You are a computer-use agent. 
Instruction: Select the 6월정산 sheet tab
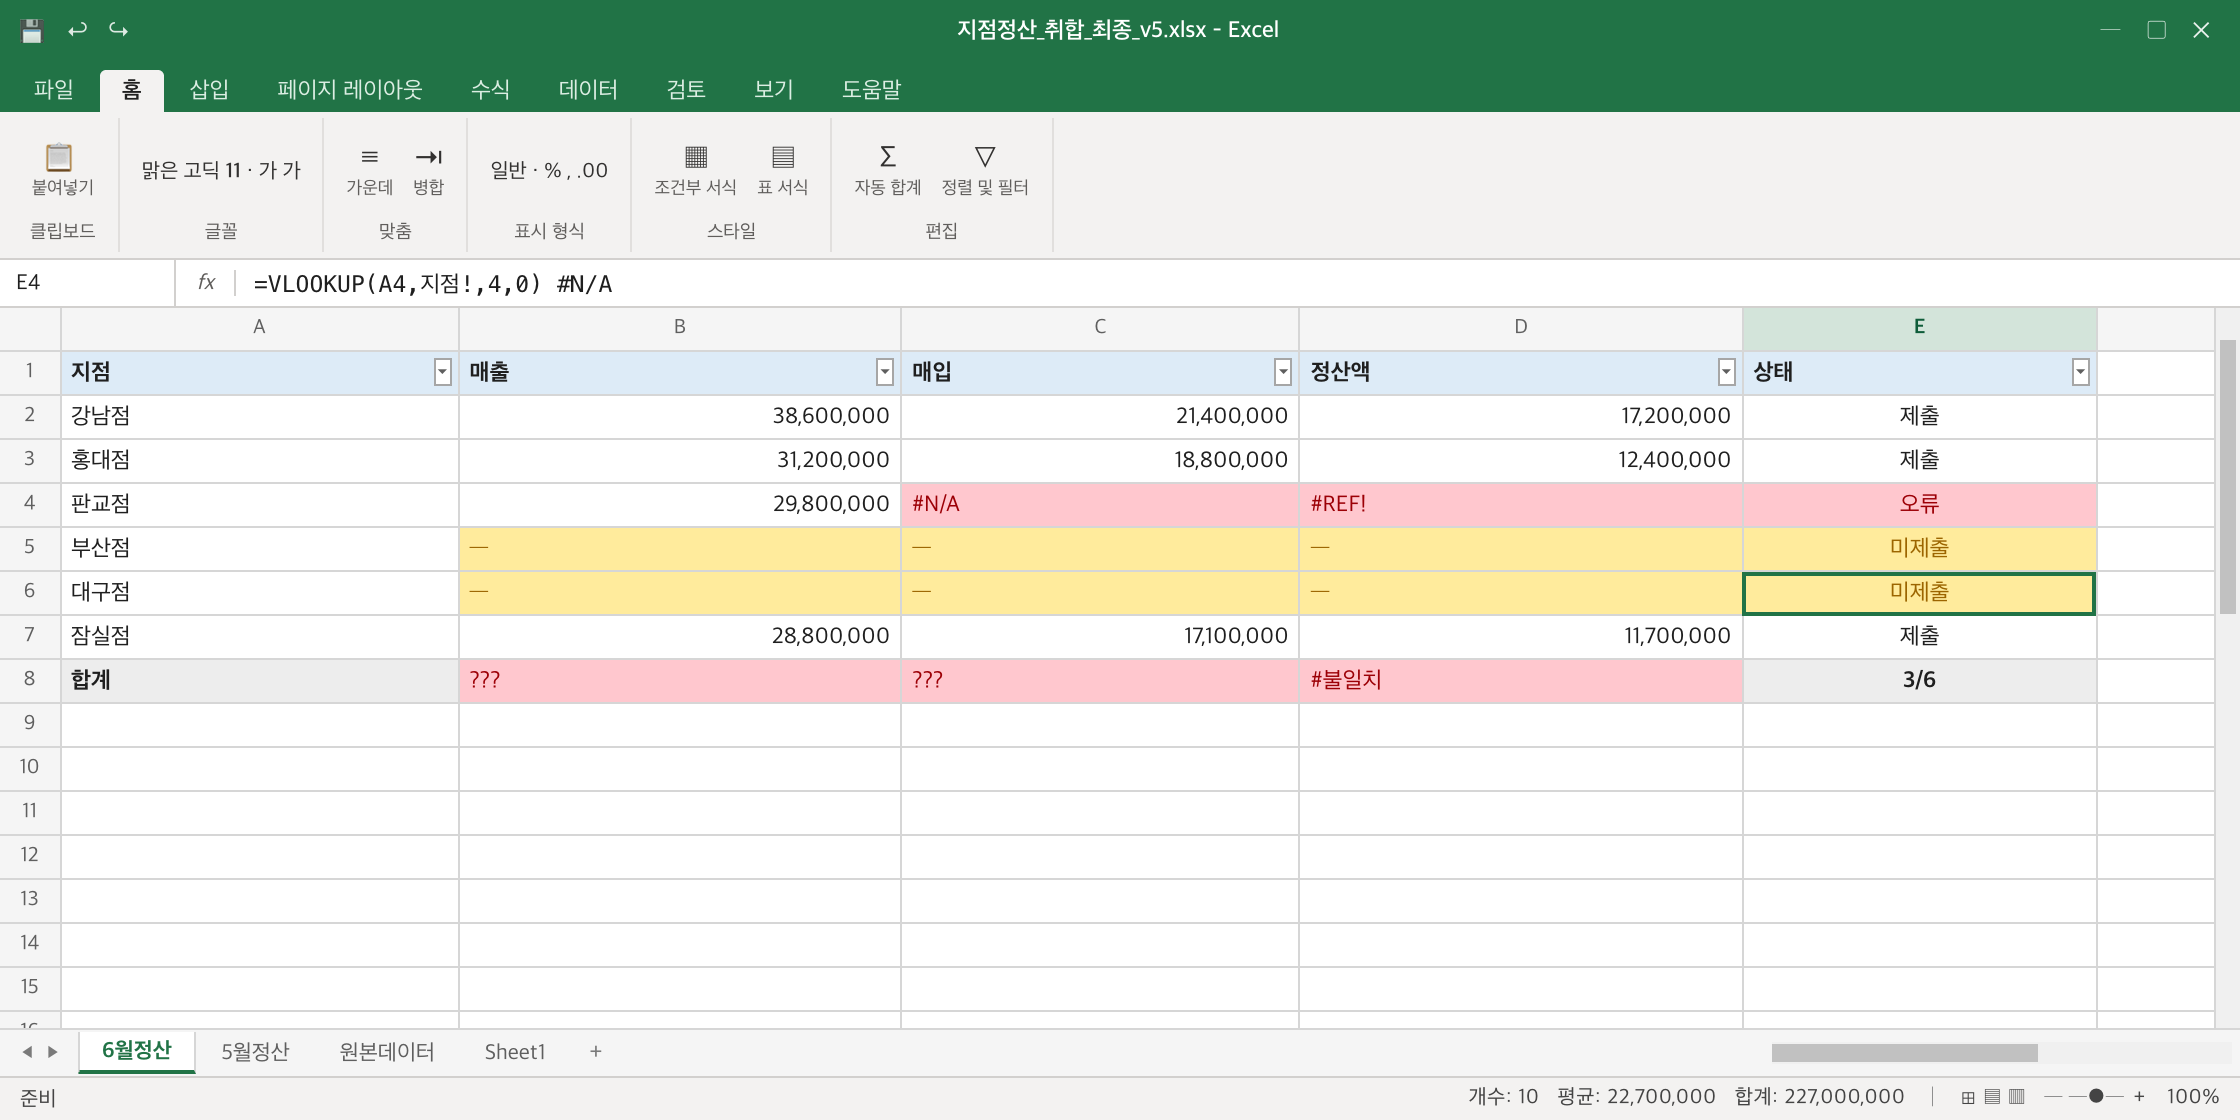pyautogui.click(x=137, y=1051)
